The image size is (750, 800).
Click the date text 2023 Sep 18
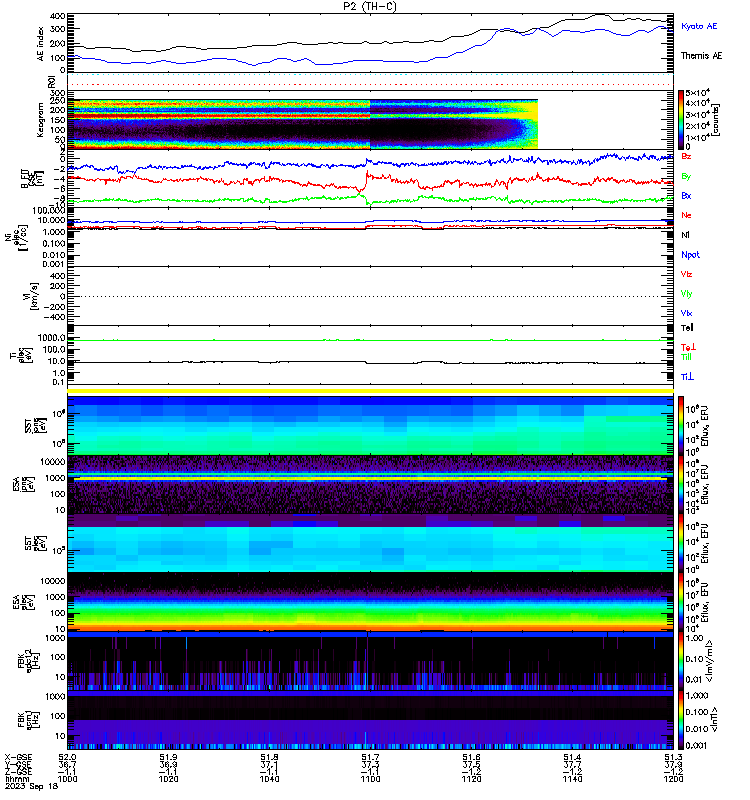[x=32, y=786]
